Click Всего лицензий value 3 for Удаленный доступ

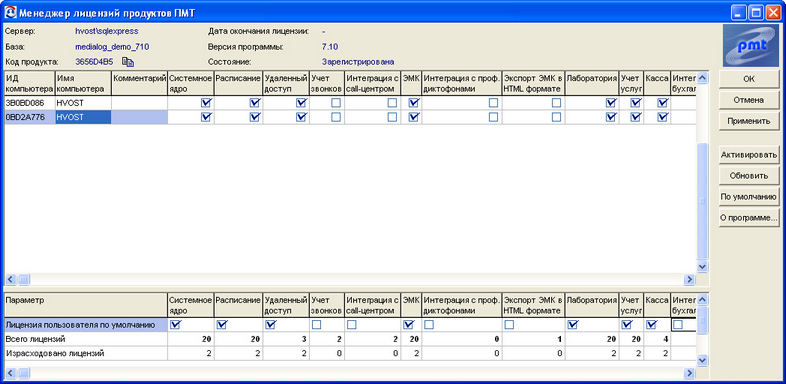tap(286, 339)
